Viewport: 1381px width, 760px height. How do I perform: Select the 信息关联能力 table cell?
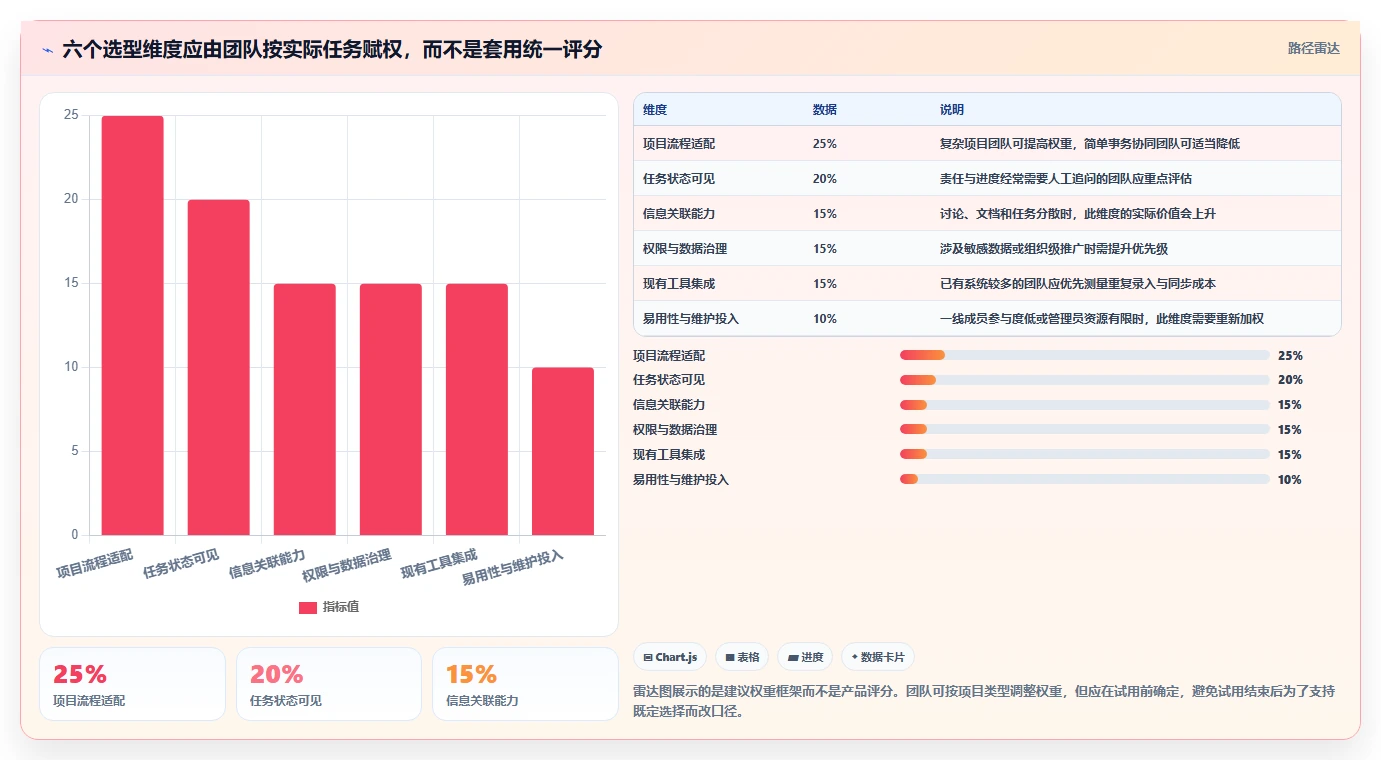point(679,214)
